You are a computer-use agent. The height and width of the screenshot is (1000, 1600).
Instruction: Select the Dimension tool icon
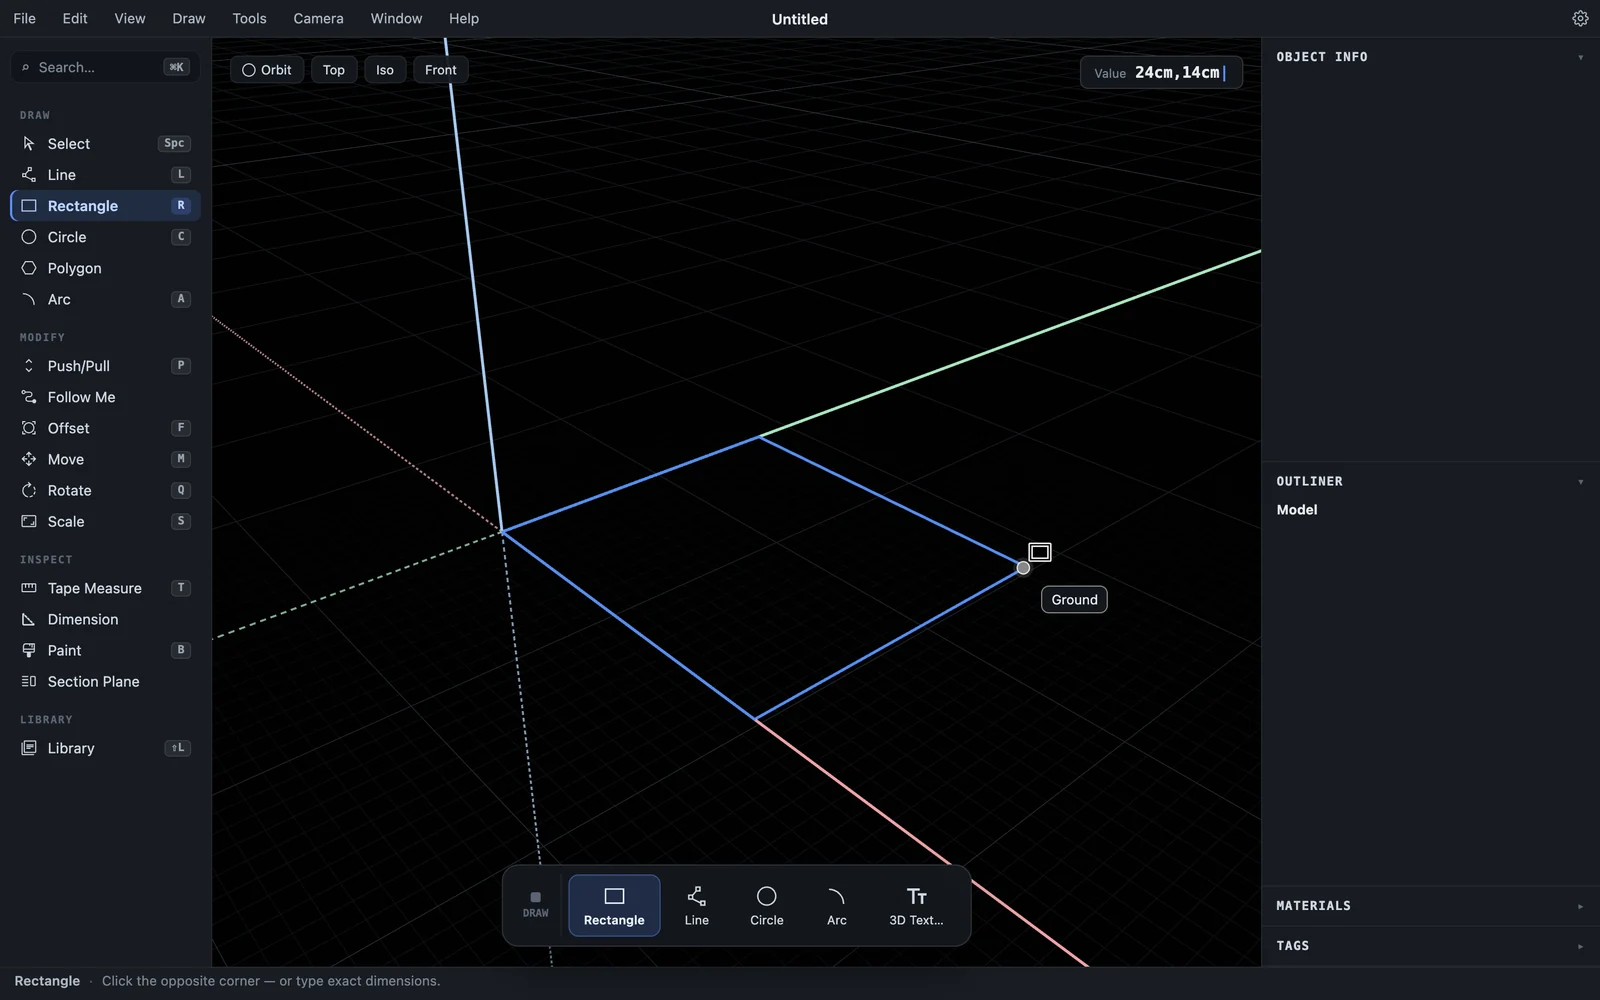click(x=29, y=619)
